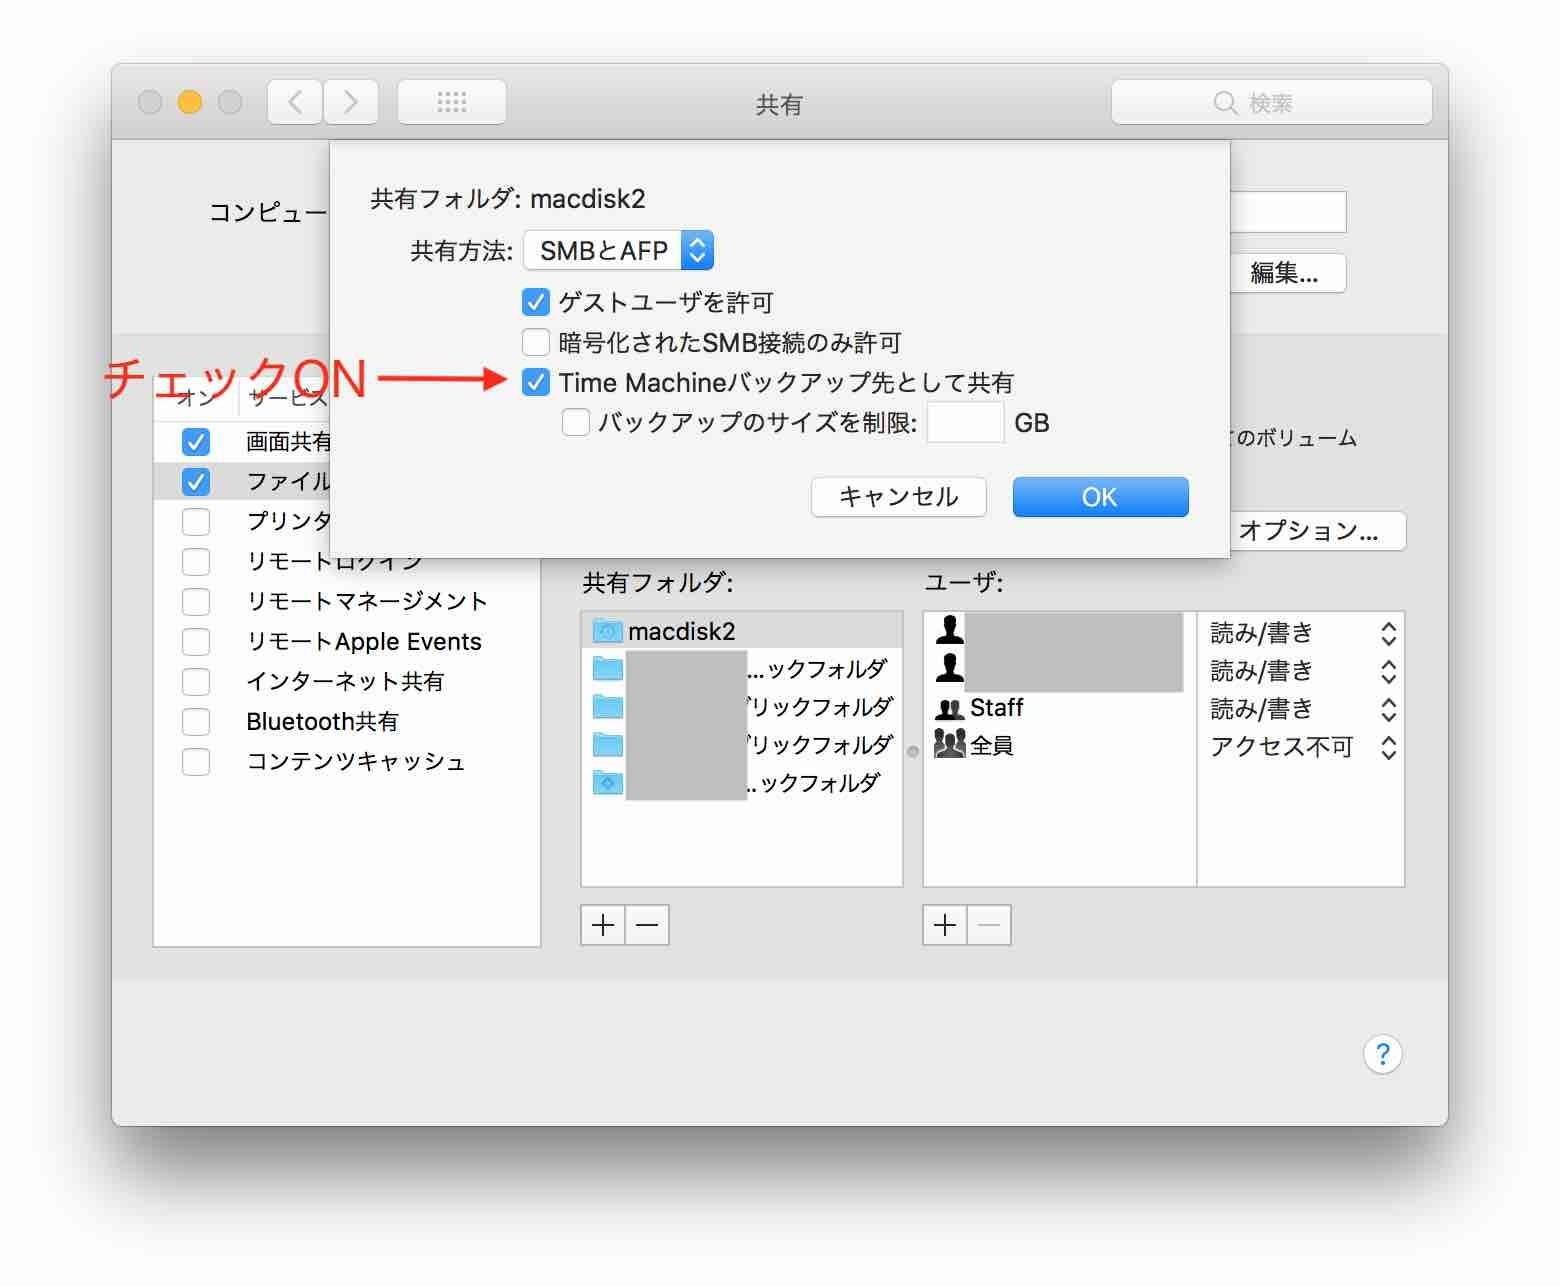This screenshot has height=1286, width=1560.
Task: Enable ゲストユーザを許可 checkbox
Action: [536, 302]
